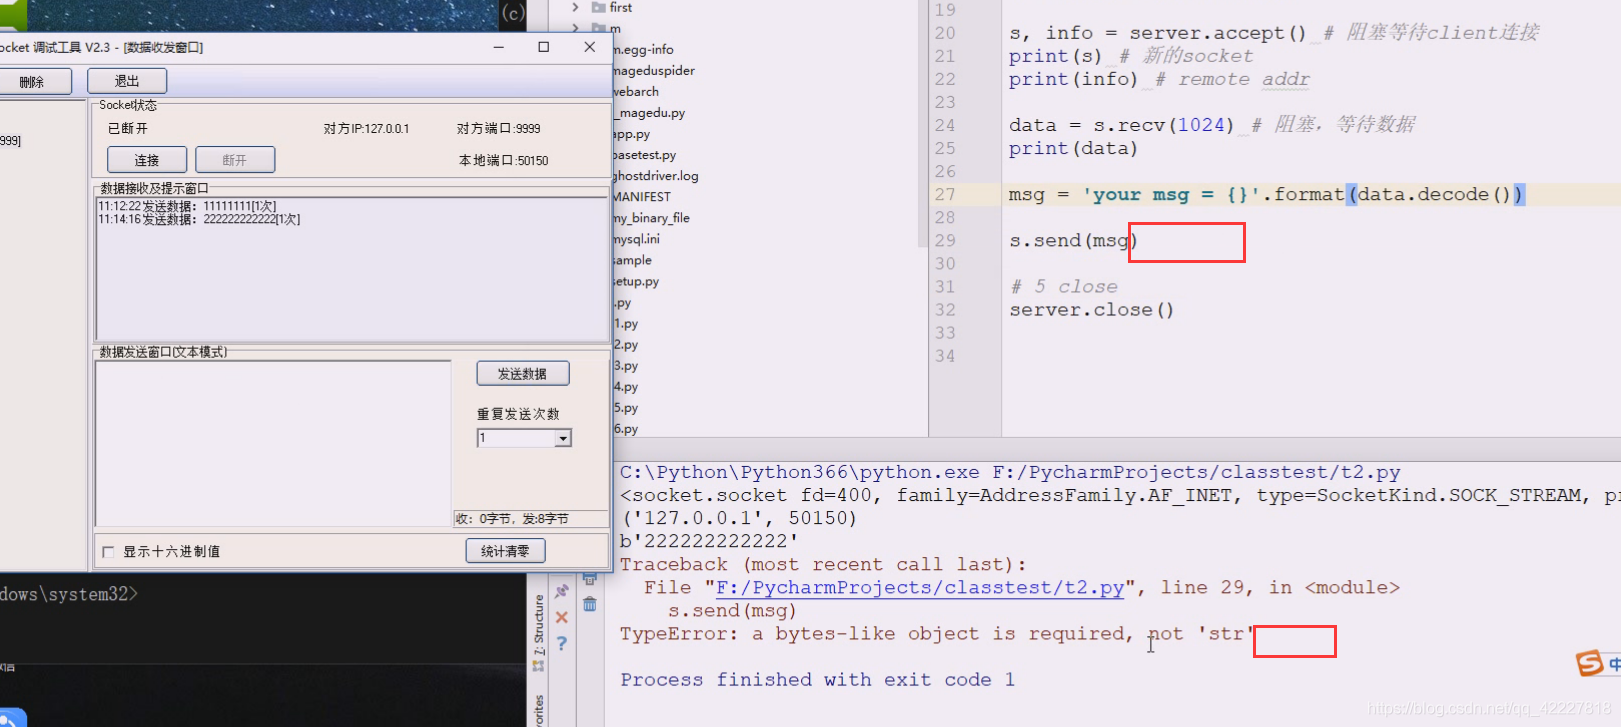Viewport: 1621px width, 727px height.
Task: Open the t2.py traceback link in console
Action: tap(920, 588)
